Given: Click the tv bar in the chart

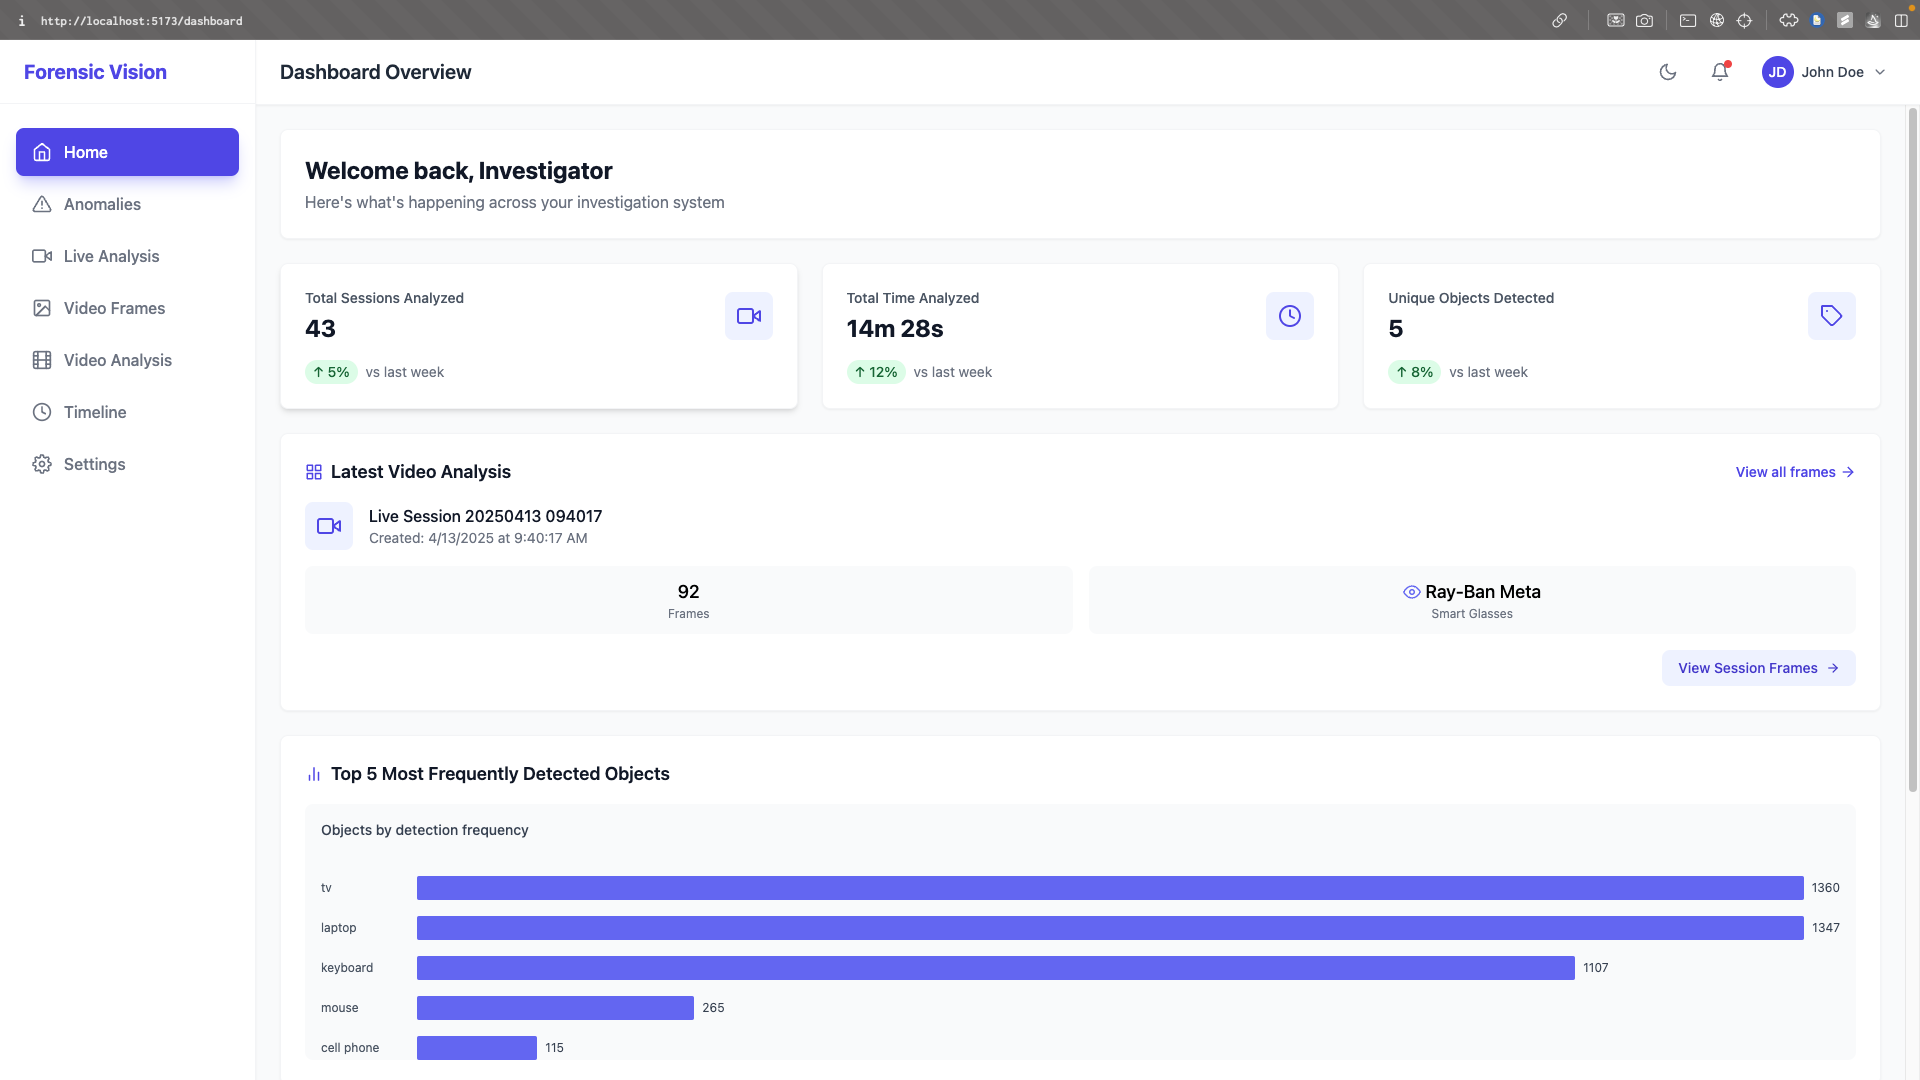Looking at the screenshot, I should pyautogui.click(x=1109, y=888).
